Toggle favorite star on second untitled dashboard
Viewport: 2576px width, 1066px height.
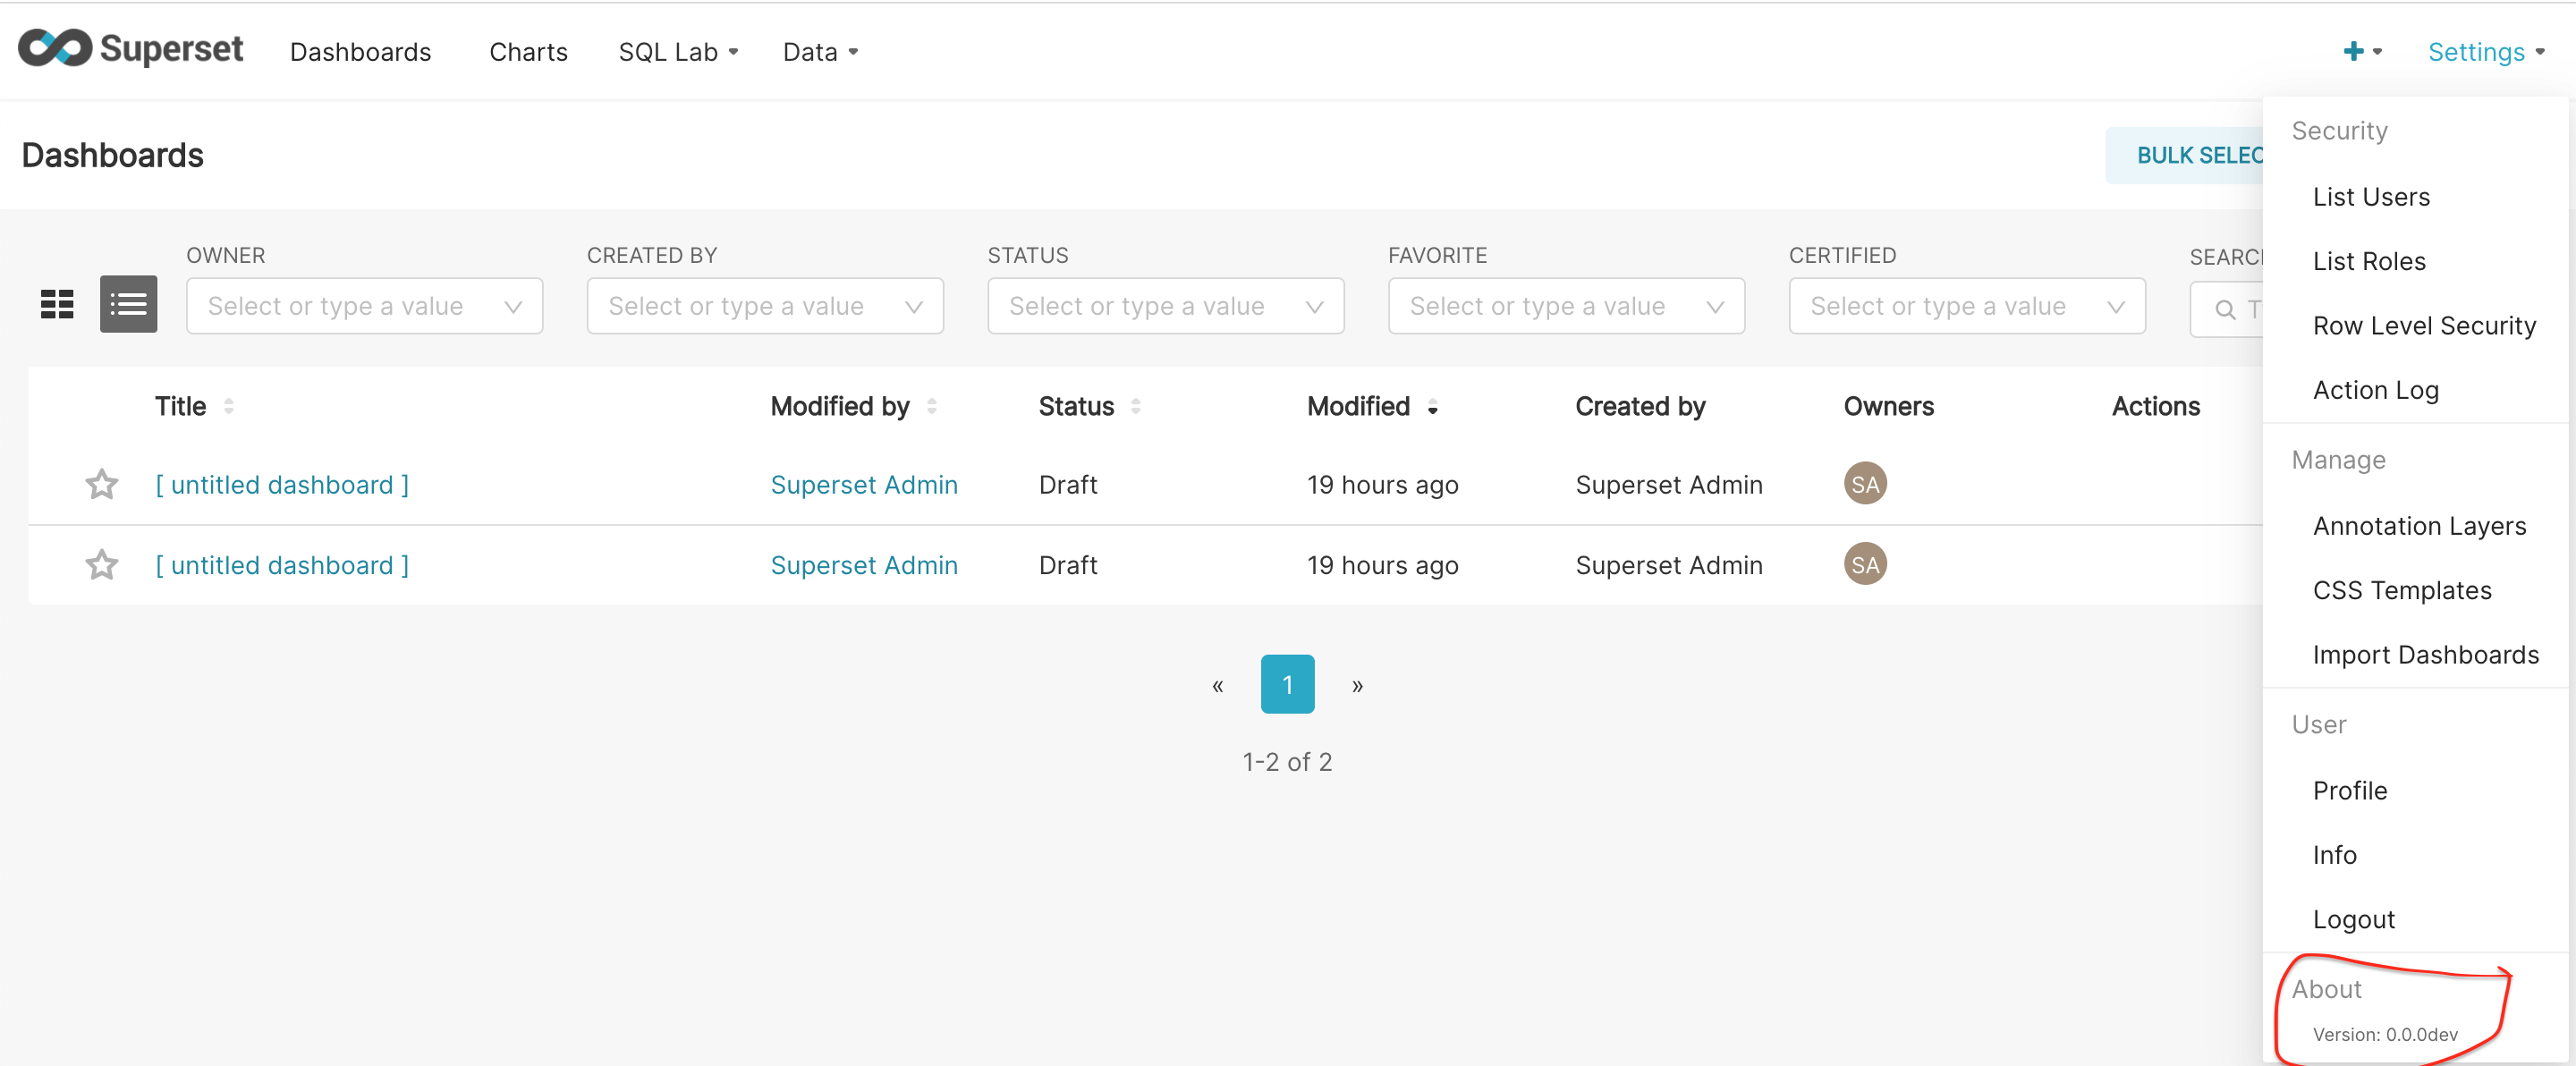[x=100, y=565]
